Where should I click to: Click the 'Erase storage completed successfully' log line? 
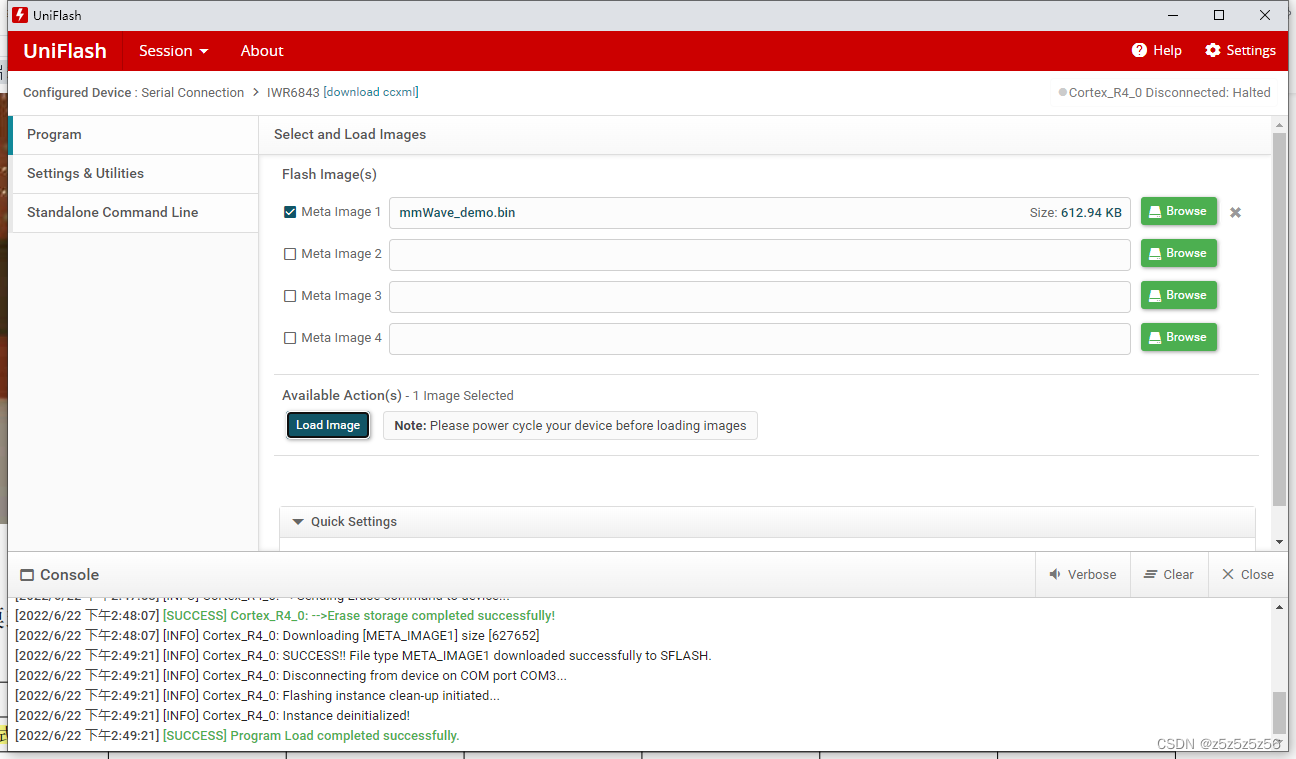pos(285,616)
